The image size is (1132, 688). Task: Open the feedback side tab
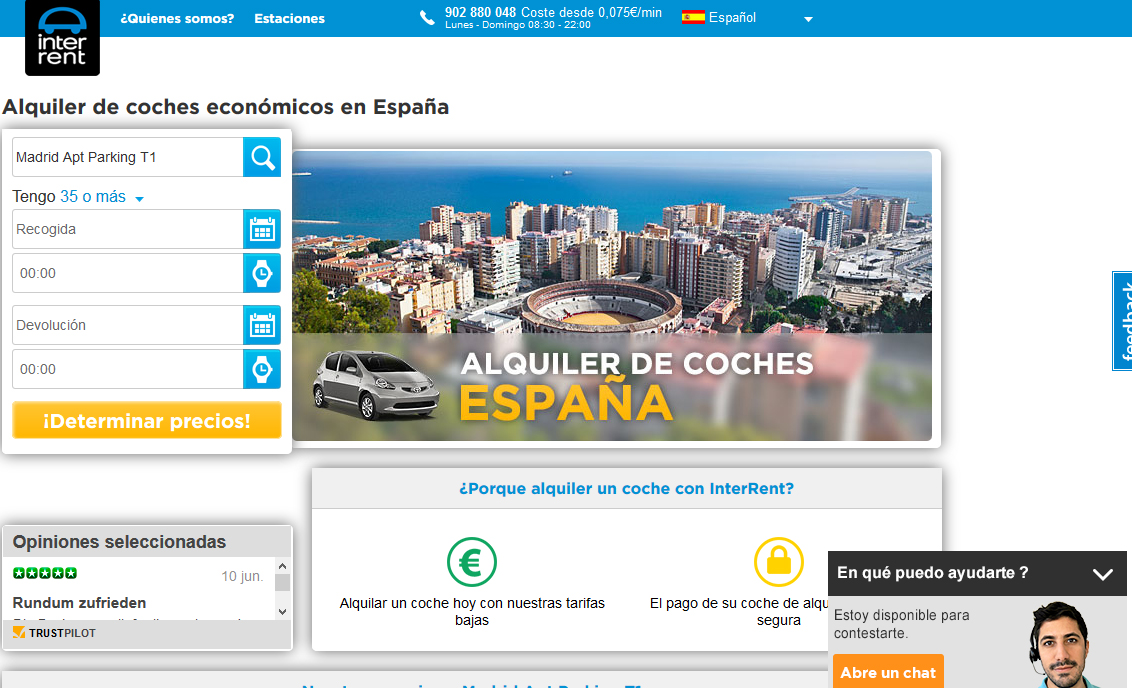click(x=1123, y=321)
